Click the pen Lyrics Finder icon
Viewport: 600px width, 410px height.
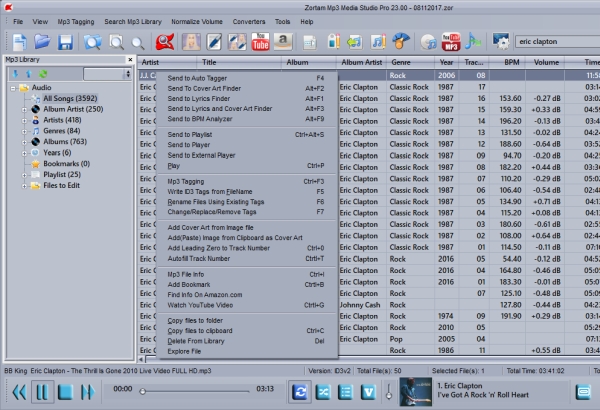pos(214,42)
